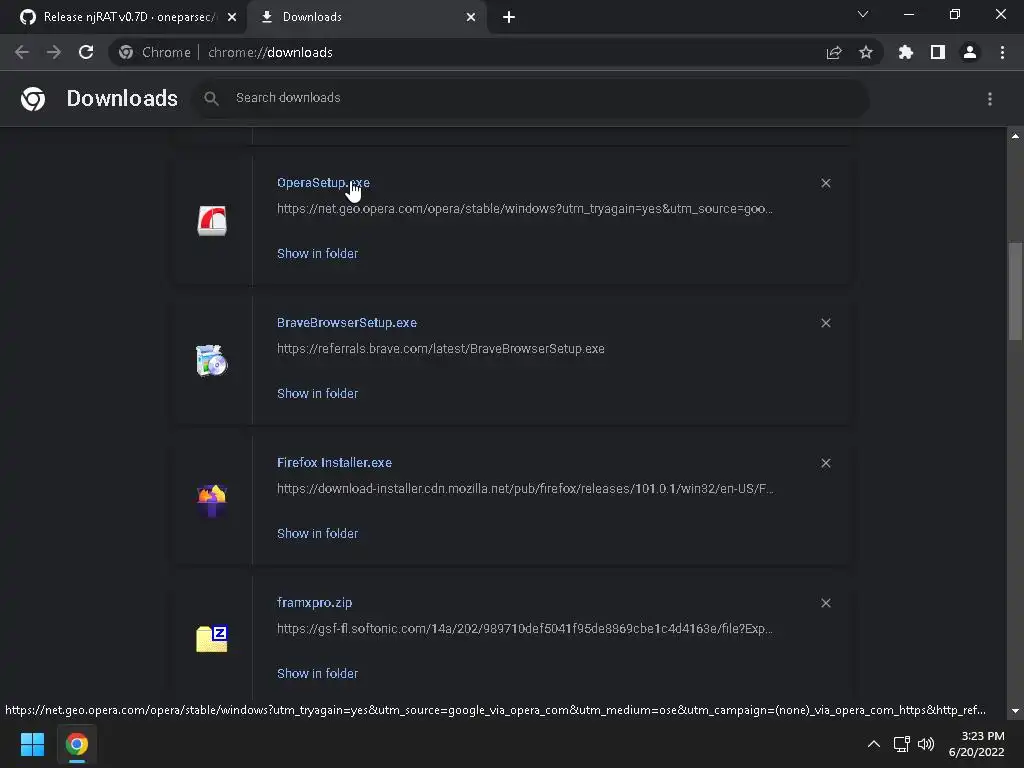Remove OperaSetup.exe from the list
The image size is (1024, 768).
826,183
